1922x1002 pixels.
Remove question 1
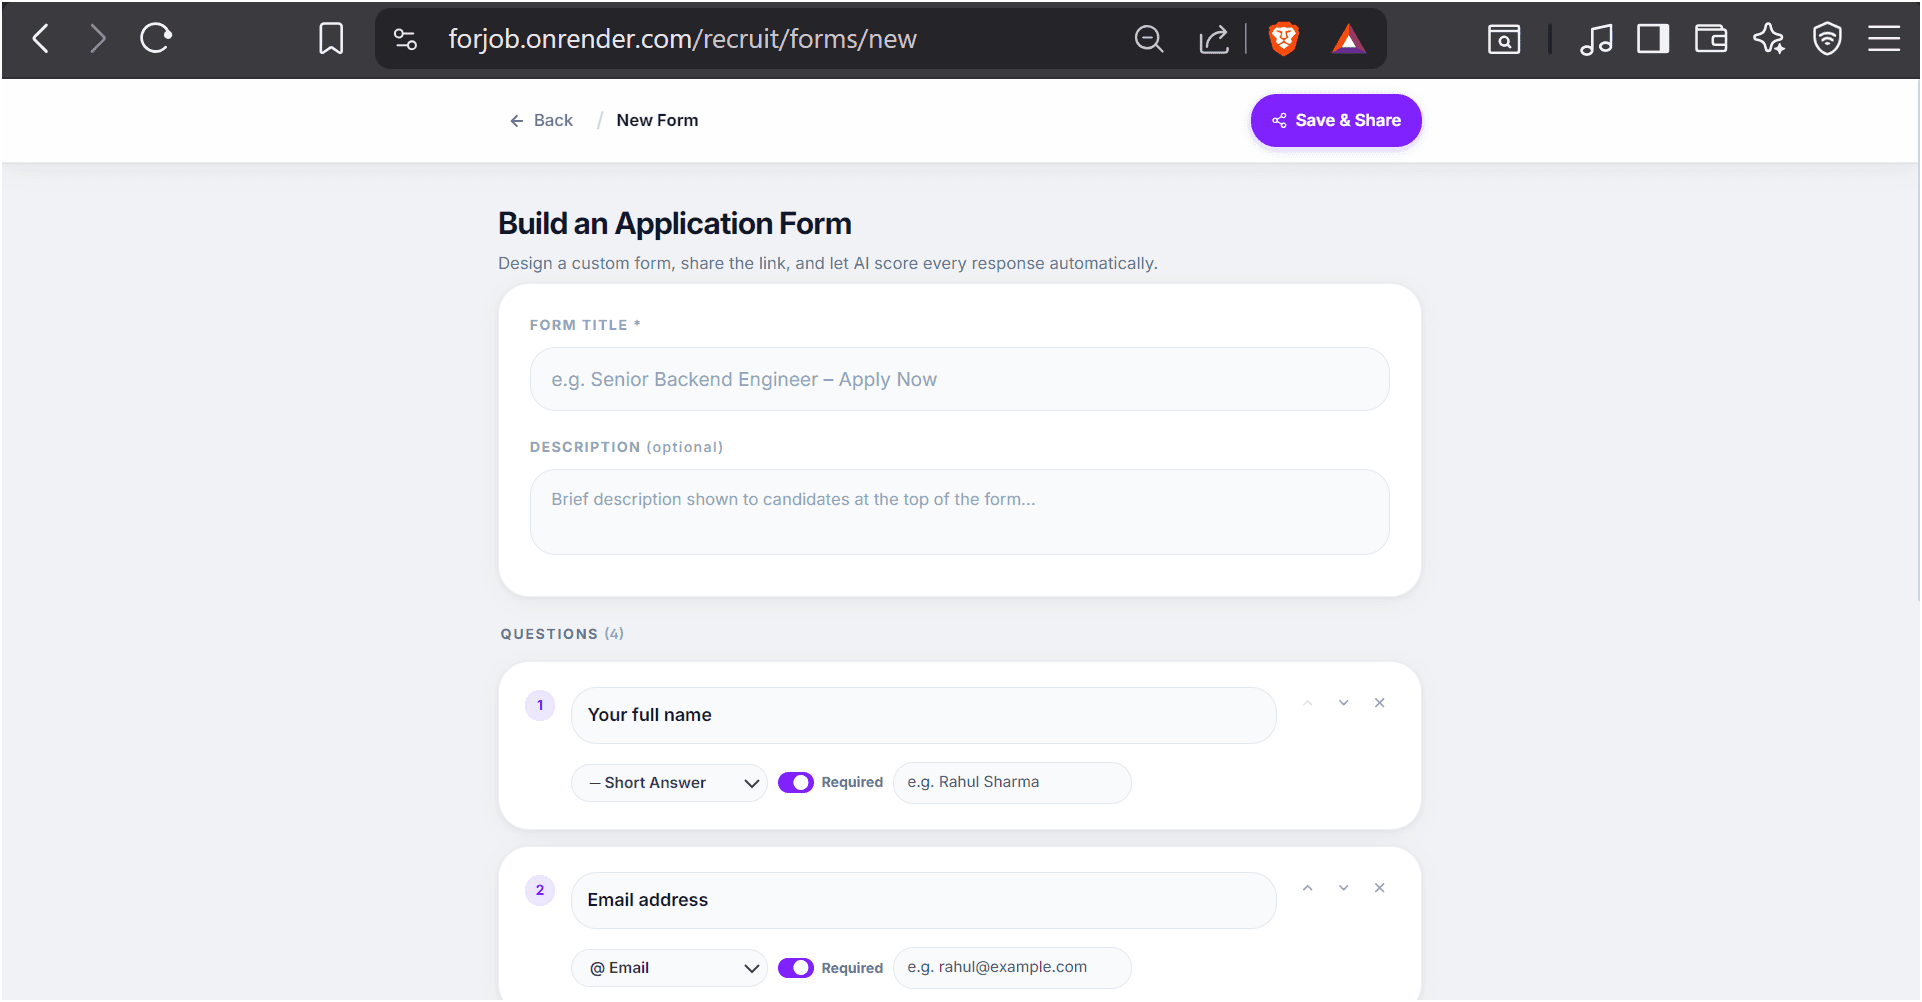pyautogui.click(x=1379, y=703)
